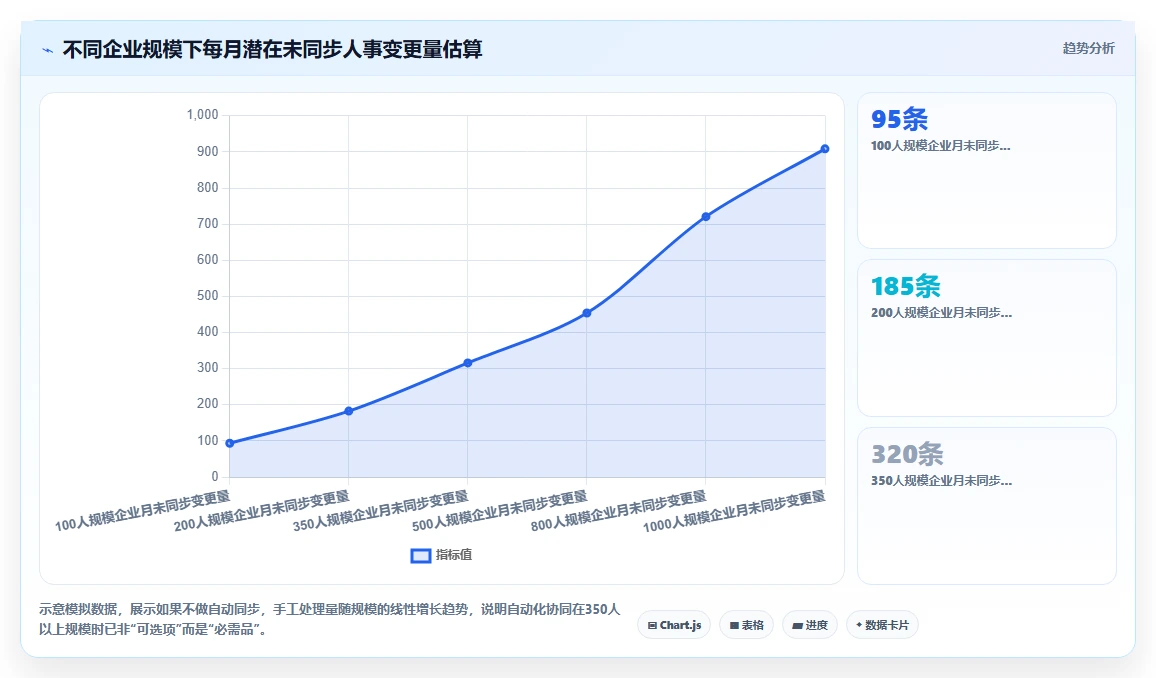Click the 指标值 legend text
The height and width of the screenshot is (678, 1156).
click(x=453, y=555)
